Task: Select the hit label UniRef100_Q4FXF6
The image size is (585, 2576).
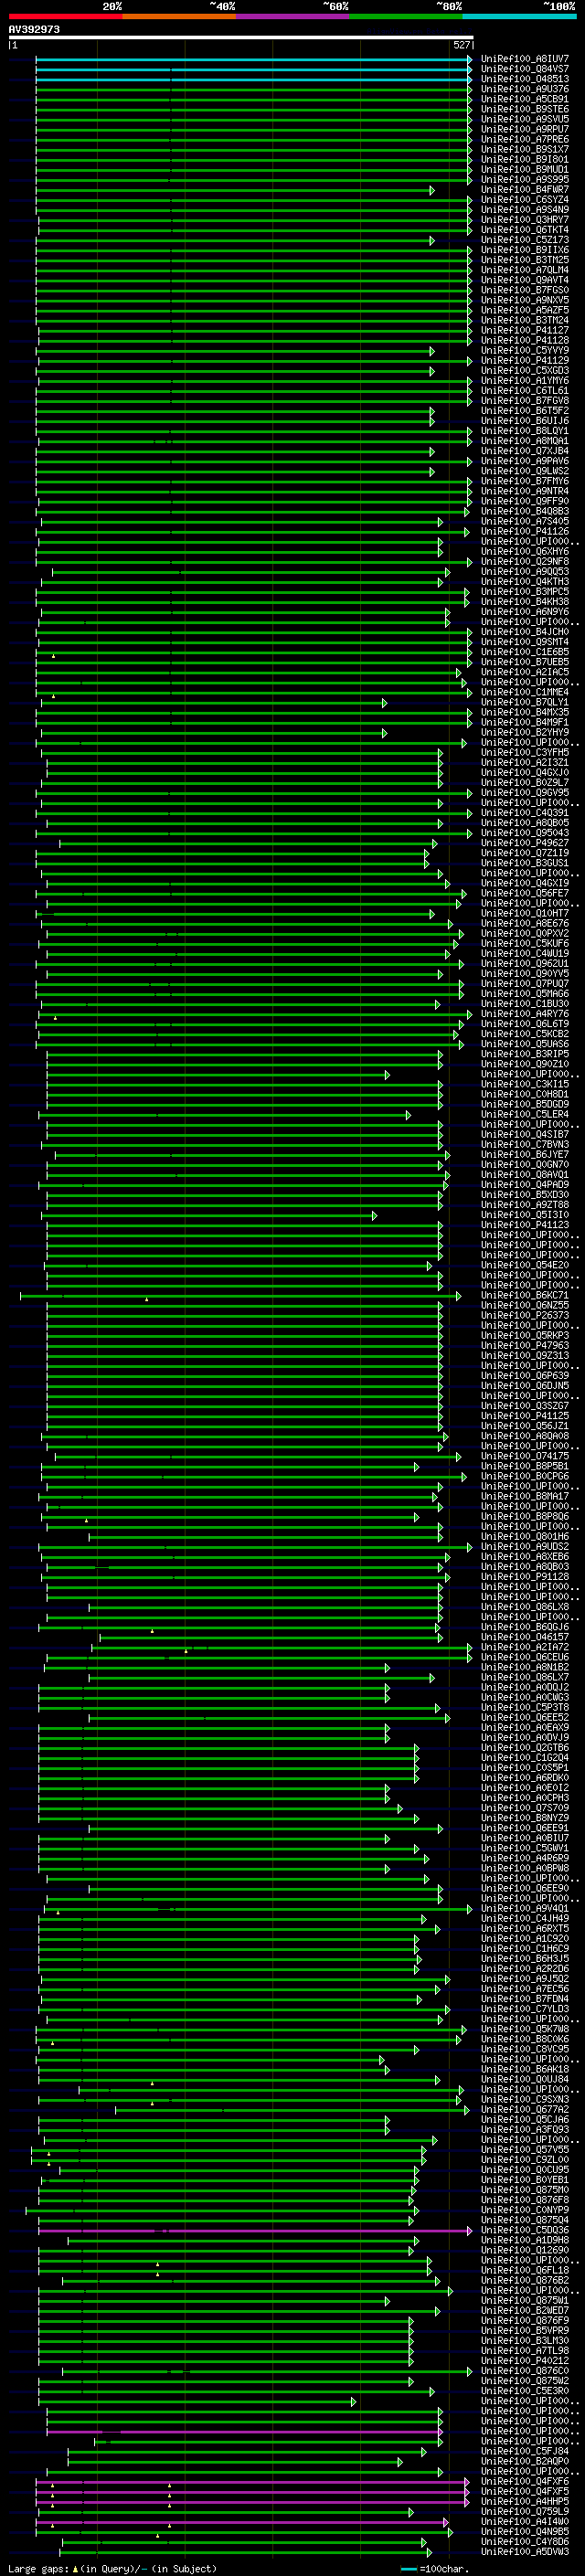Action: click(x=524, y=2481)
